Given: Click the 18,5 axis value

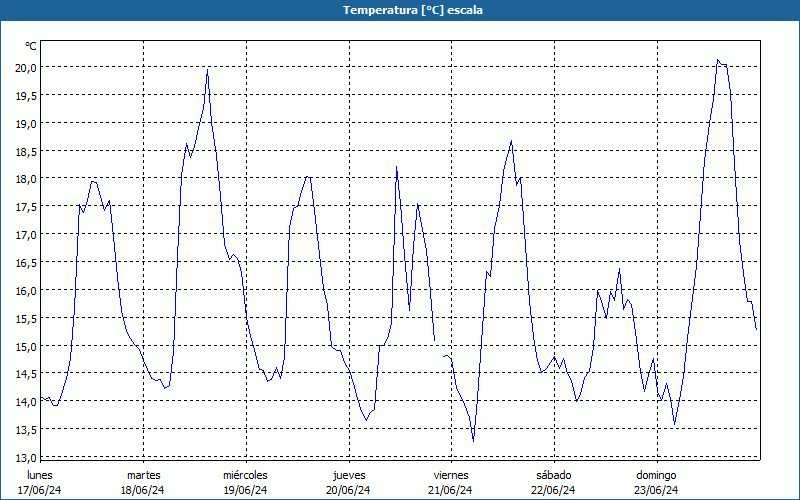Looking at the screenshot, I should pyautogui.click(x=26, y=152).
